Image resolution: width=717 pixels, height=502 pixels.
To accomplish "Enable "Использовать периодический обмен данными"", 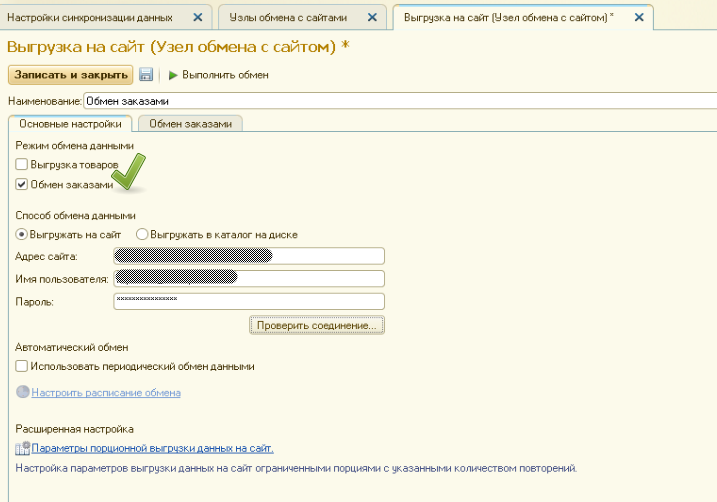I will (22, 367).
